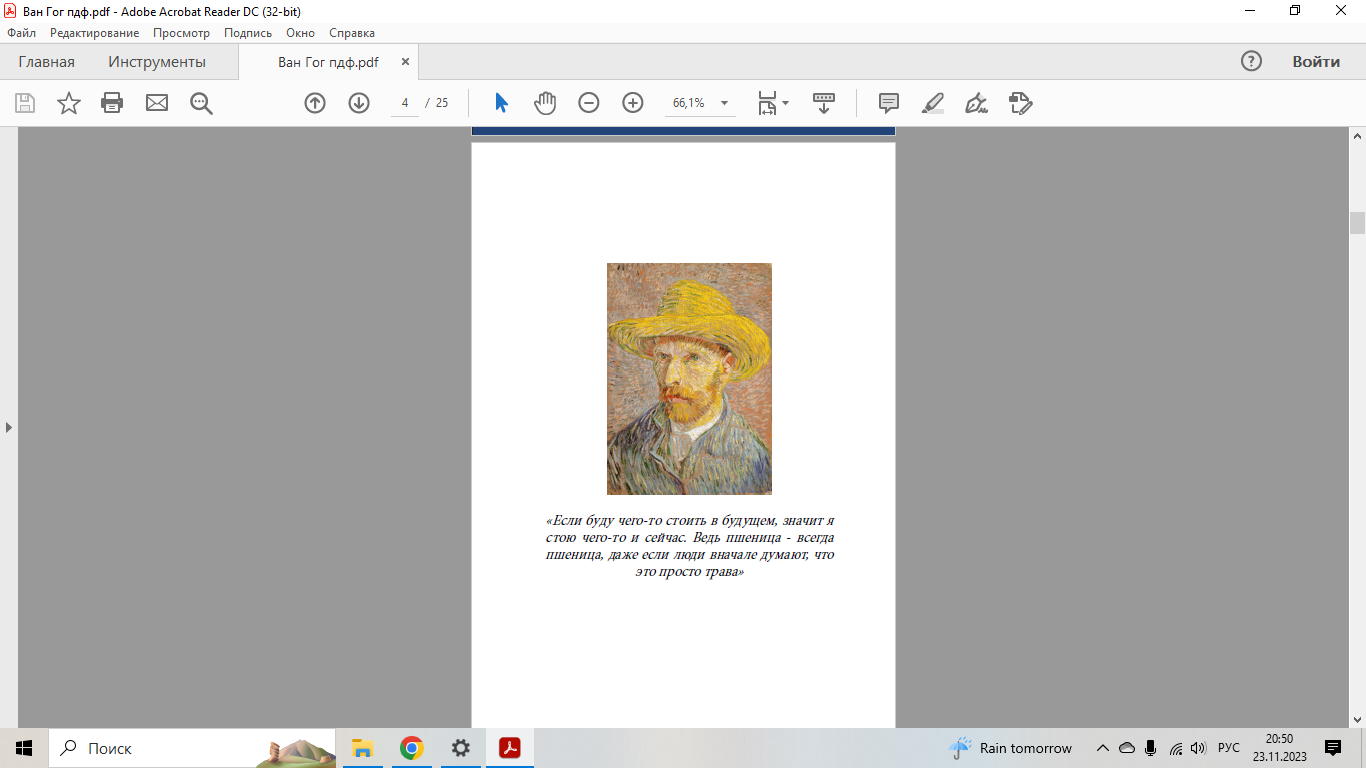Screen dimensions: 1366x768
Task: Click the page number input field
Action: pyautogui.click(x=405, y=103)
